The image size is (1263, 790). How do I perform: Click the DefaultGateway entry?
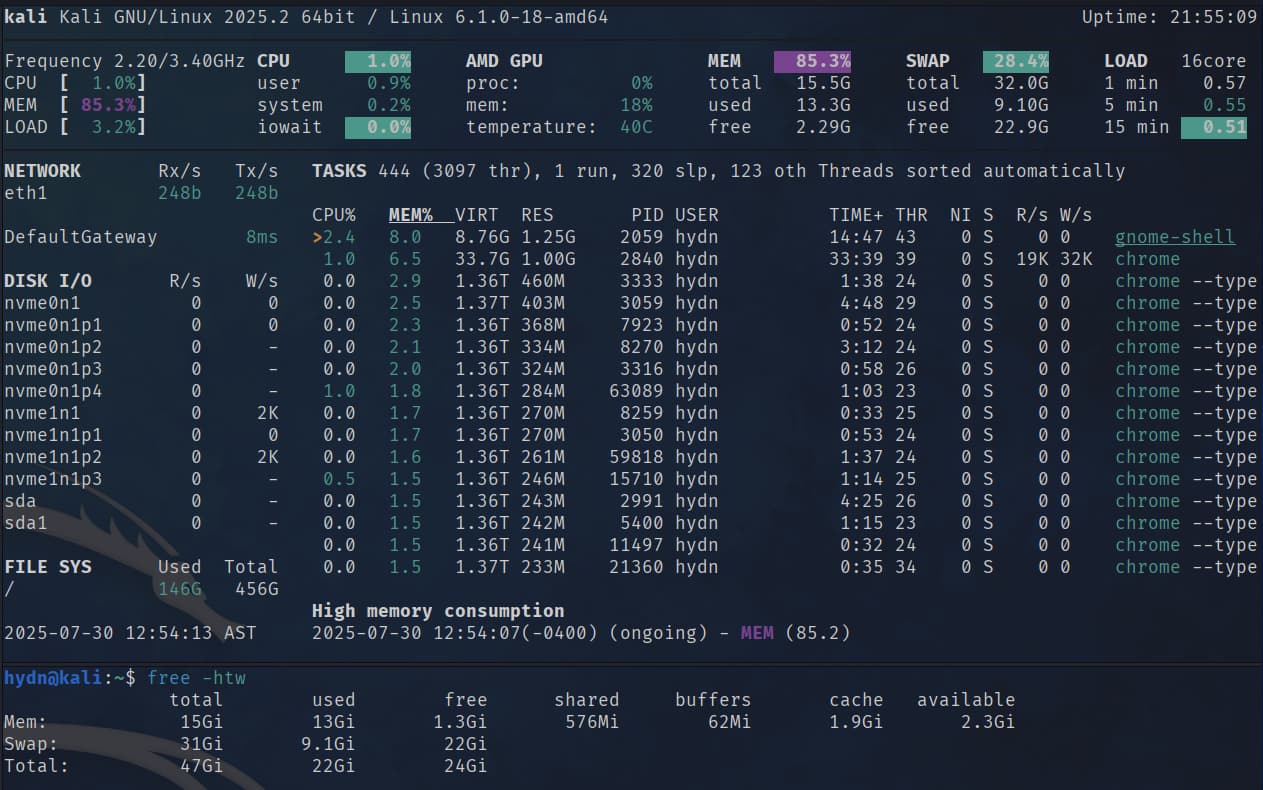tap(80, 237)
